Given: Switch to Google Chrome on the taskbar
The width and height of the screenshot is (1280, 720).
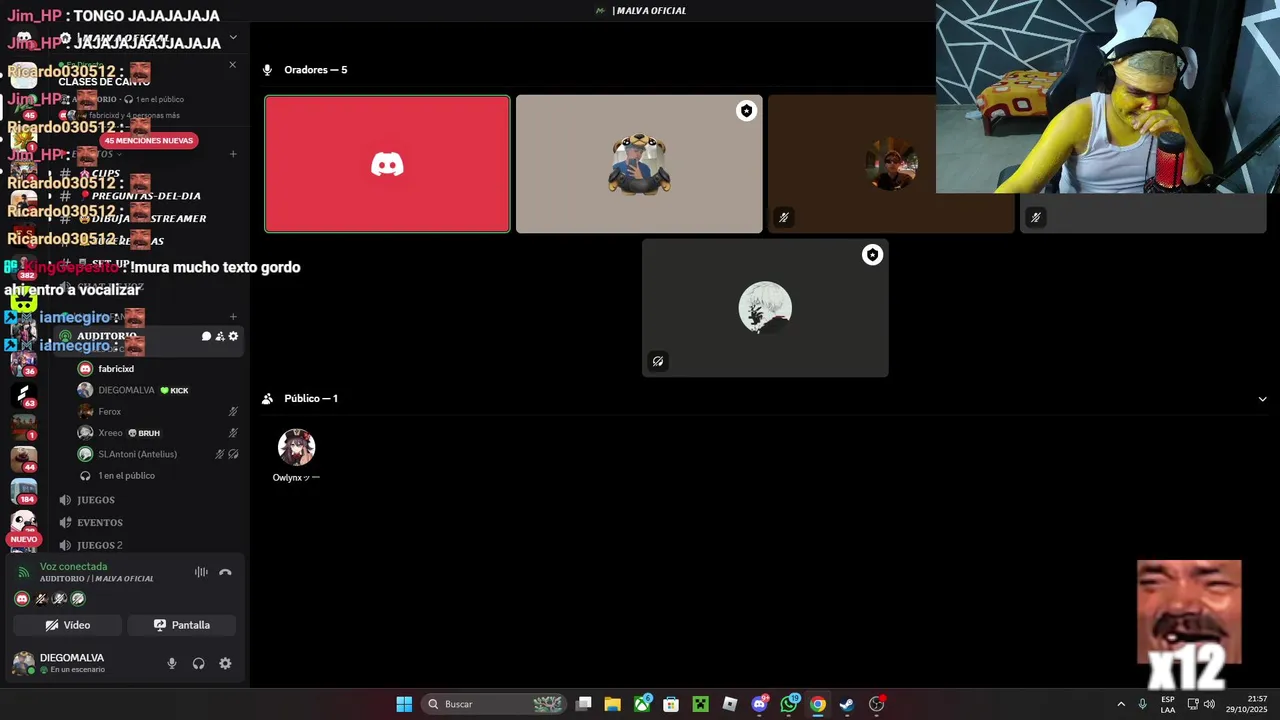Looking at the screenshot, I should (x=818, y=704).
